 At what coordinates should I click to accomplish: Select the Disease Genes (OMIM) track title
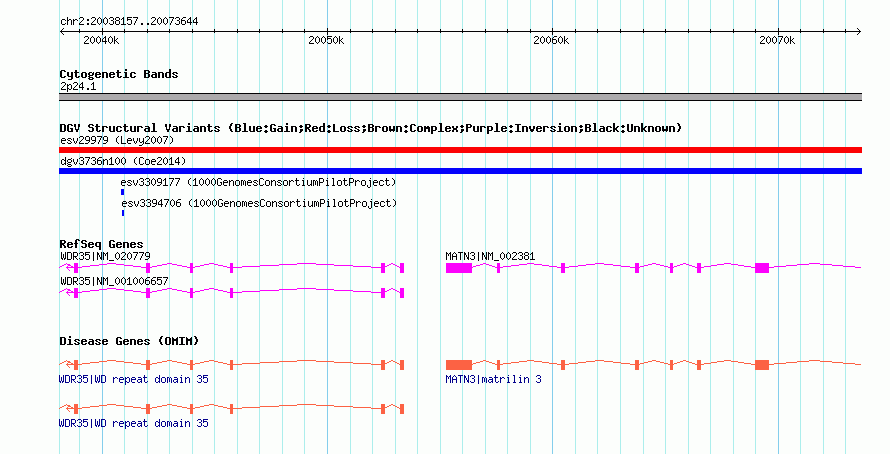(129, 342)
